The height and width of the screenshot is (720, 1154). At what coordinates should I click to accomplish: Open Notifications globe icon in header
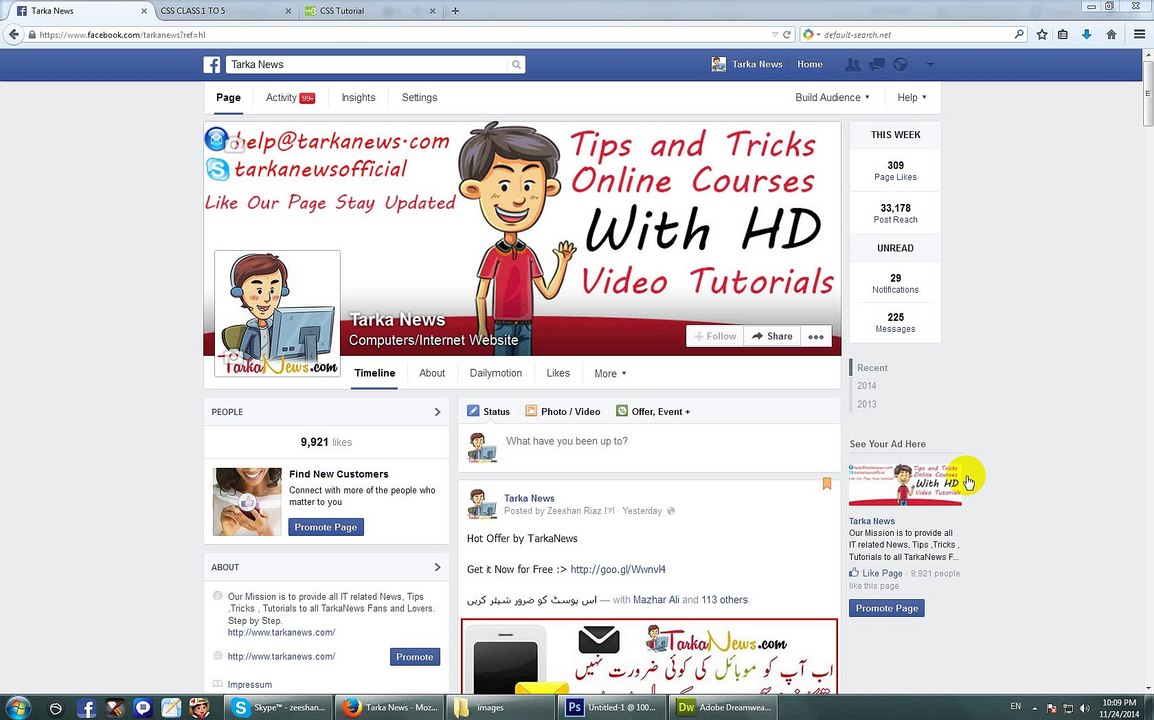[x=900, y=65]
